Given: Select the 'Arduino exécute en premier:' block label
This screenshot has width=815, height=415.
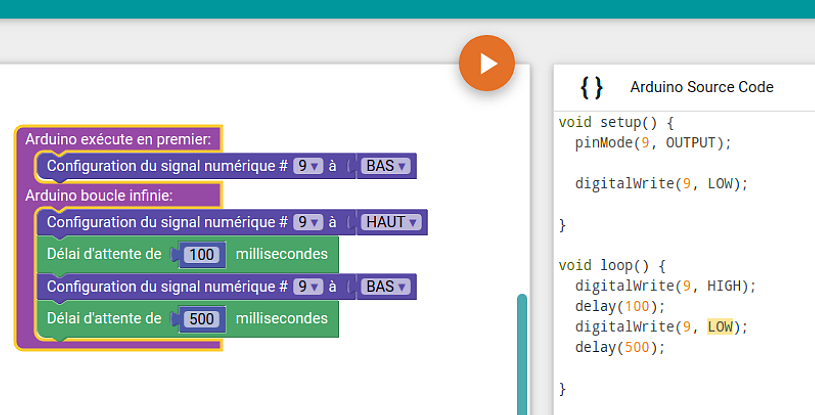Looking at the screenshot, I should (x=118, y=139).
